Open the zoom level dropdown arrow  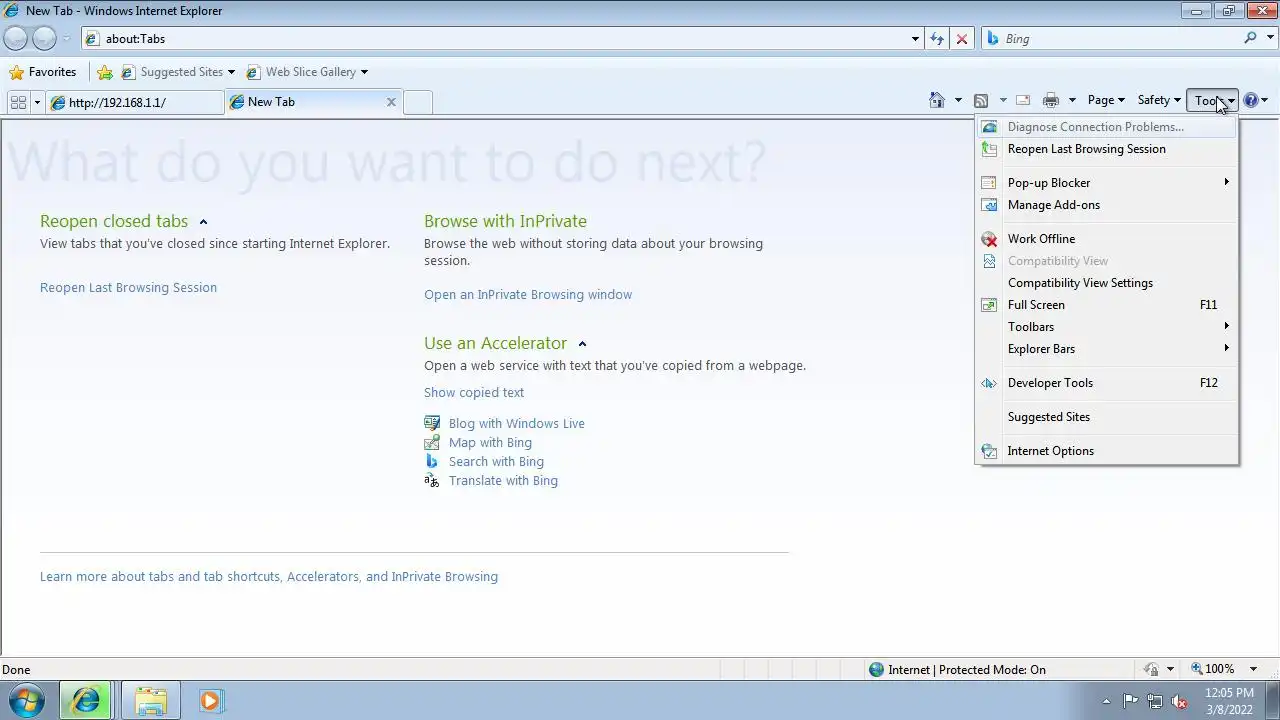click(1254, 669)
